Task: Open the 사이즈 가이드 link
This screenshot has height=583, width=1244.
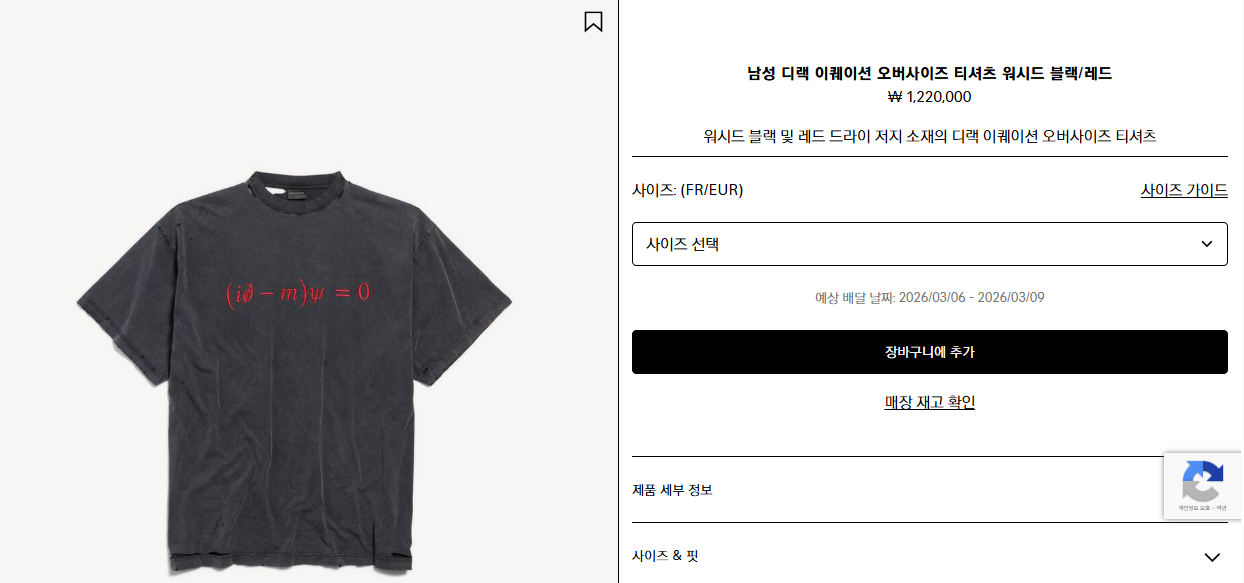Action: 1184,190
